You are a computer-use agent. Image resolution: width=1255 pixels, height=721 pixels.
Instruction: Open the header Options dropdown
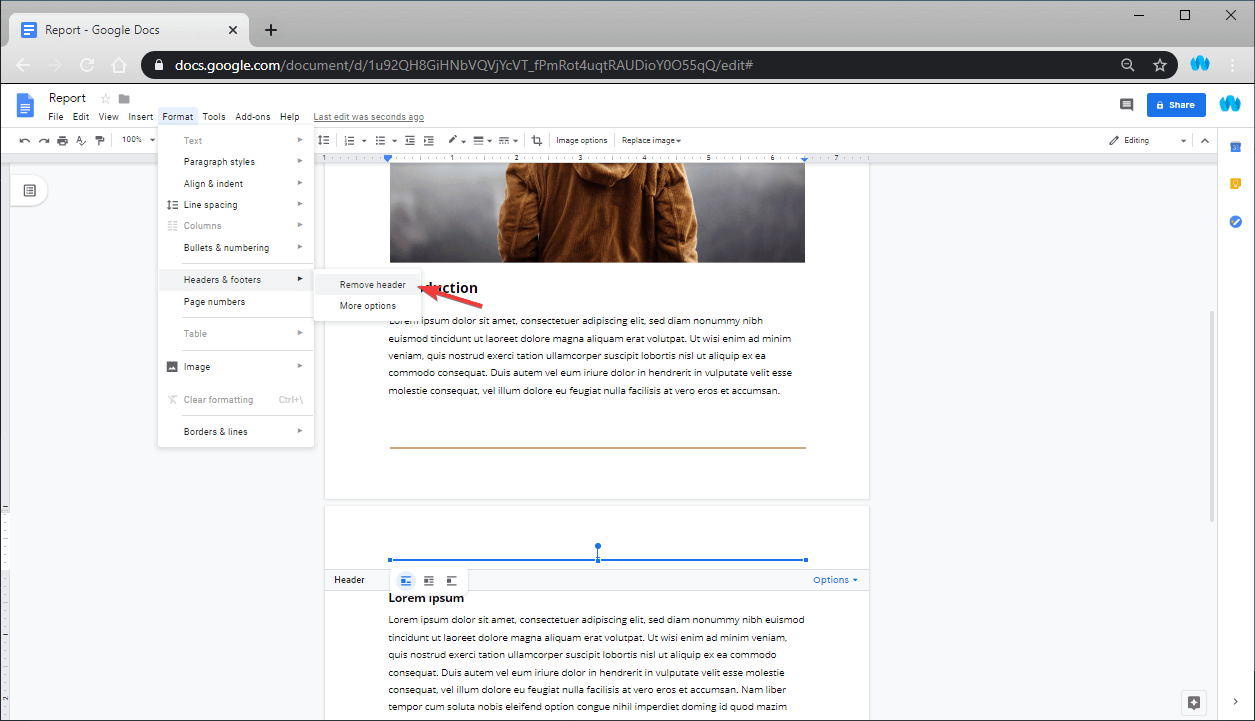click(x=834, y=579)
